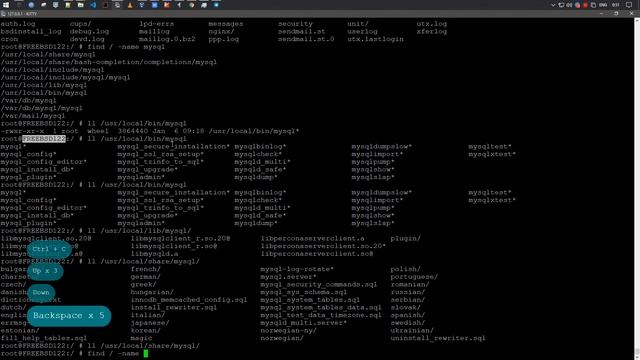Click the estonian/ directory entry

(x=20, y=331)
